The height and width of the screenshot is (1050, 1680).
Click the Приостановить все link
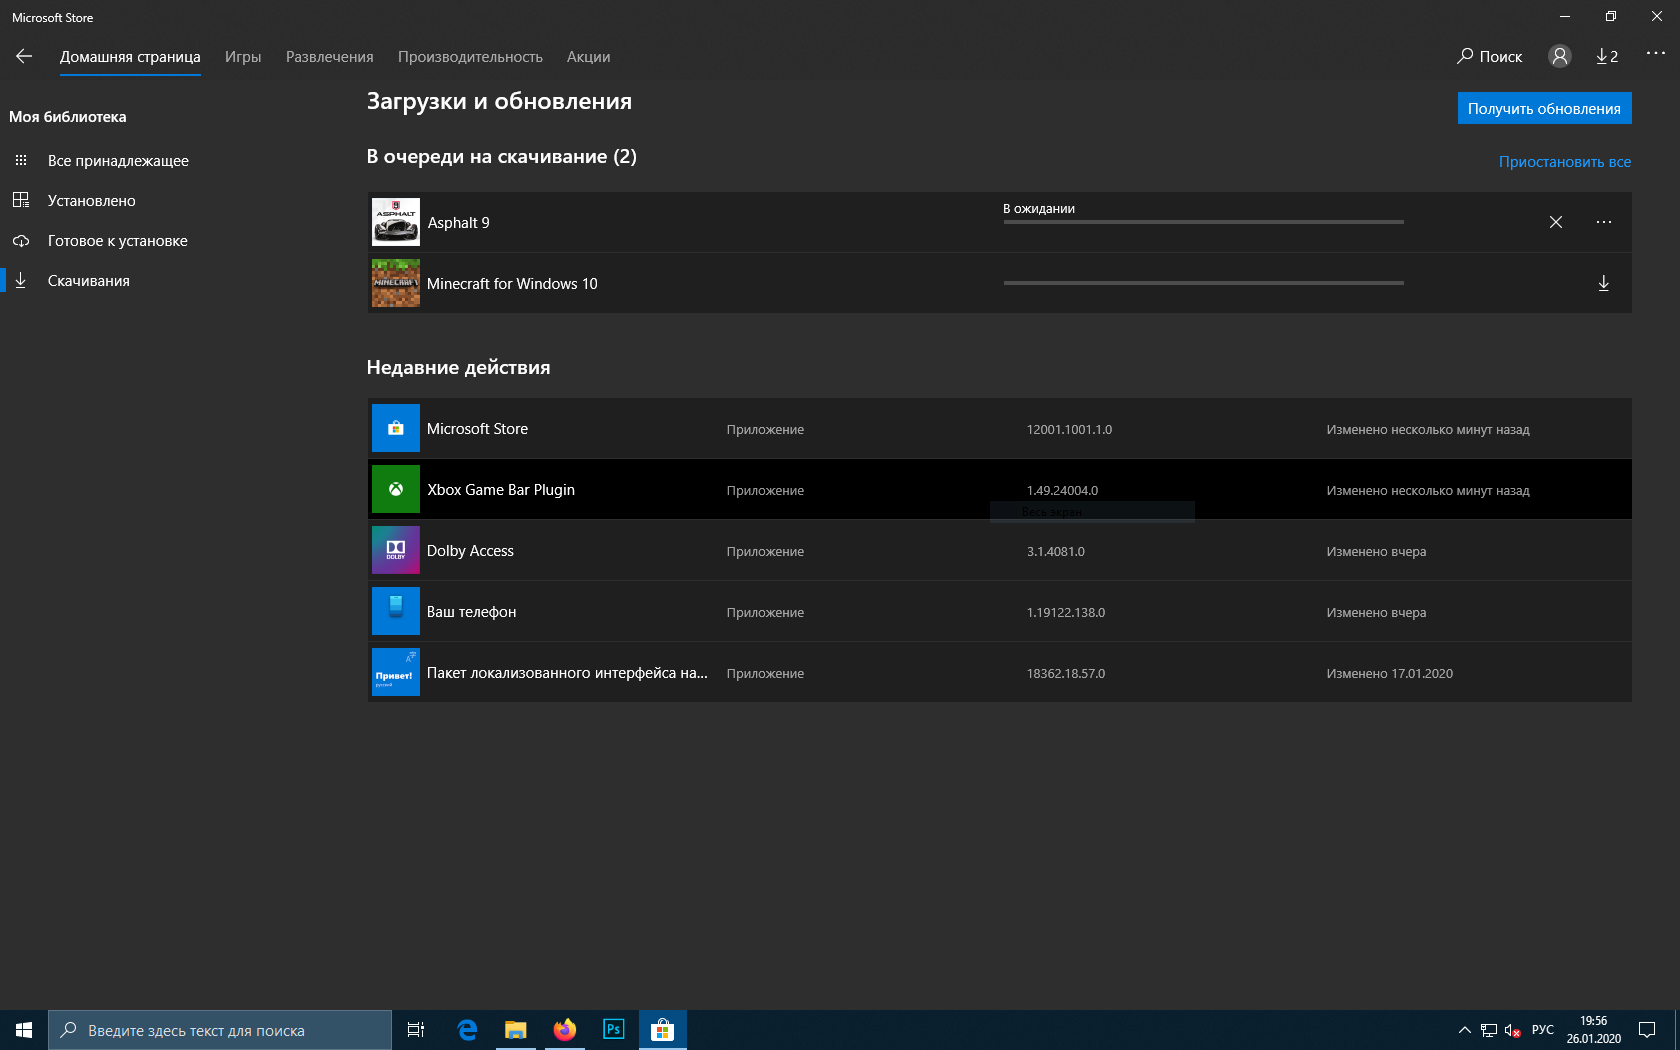click(x=1564, y=161)
